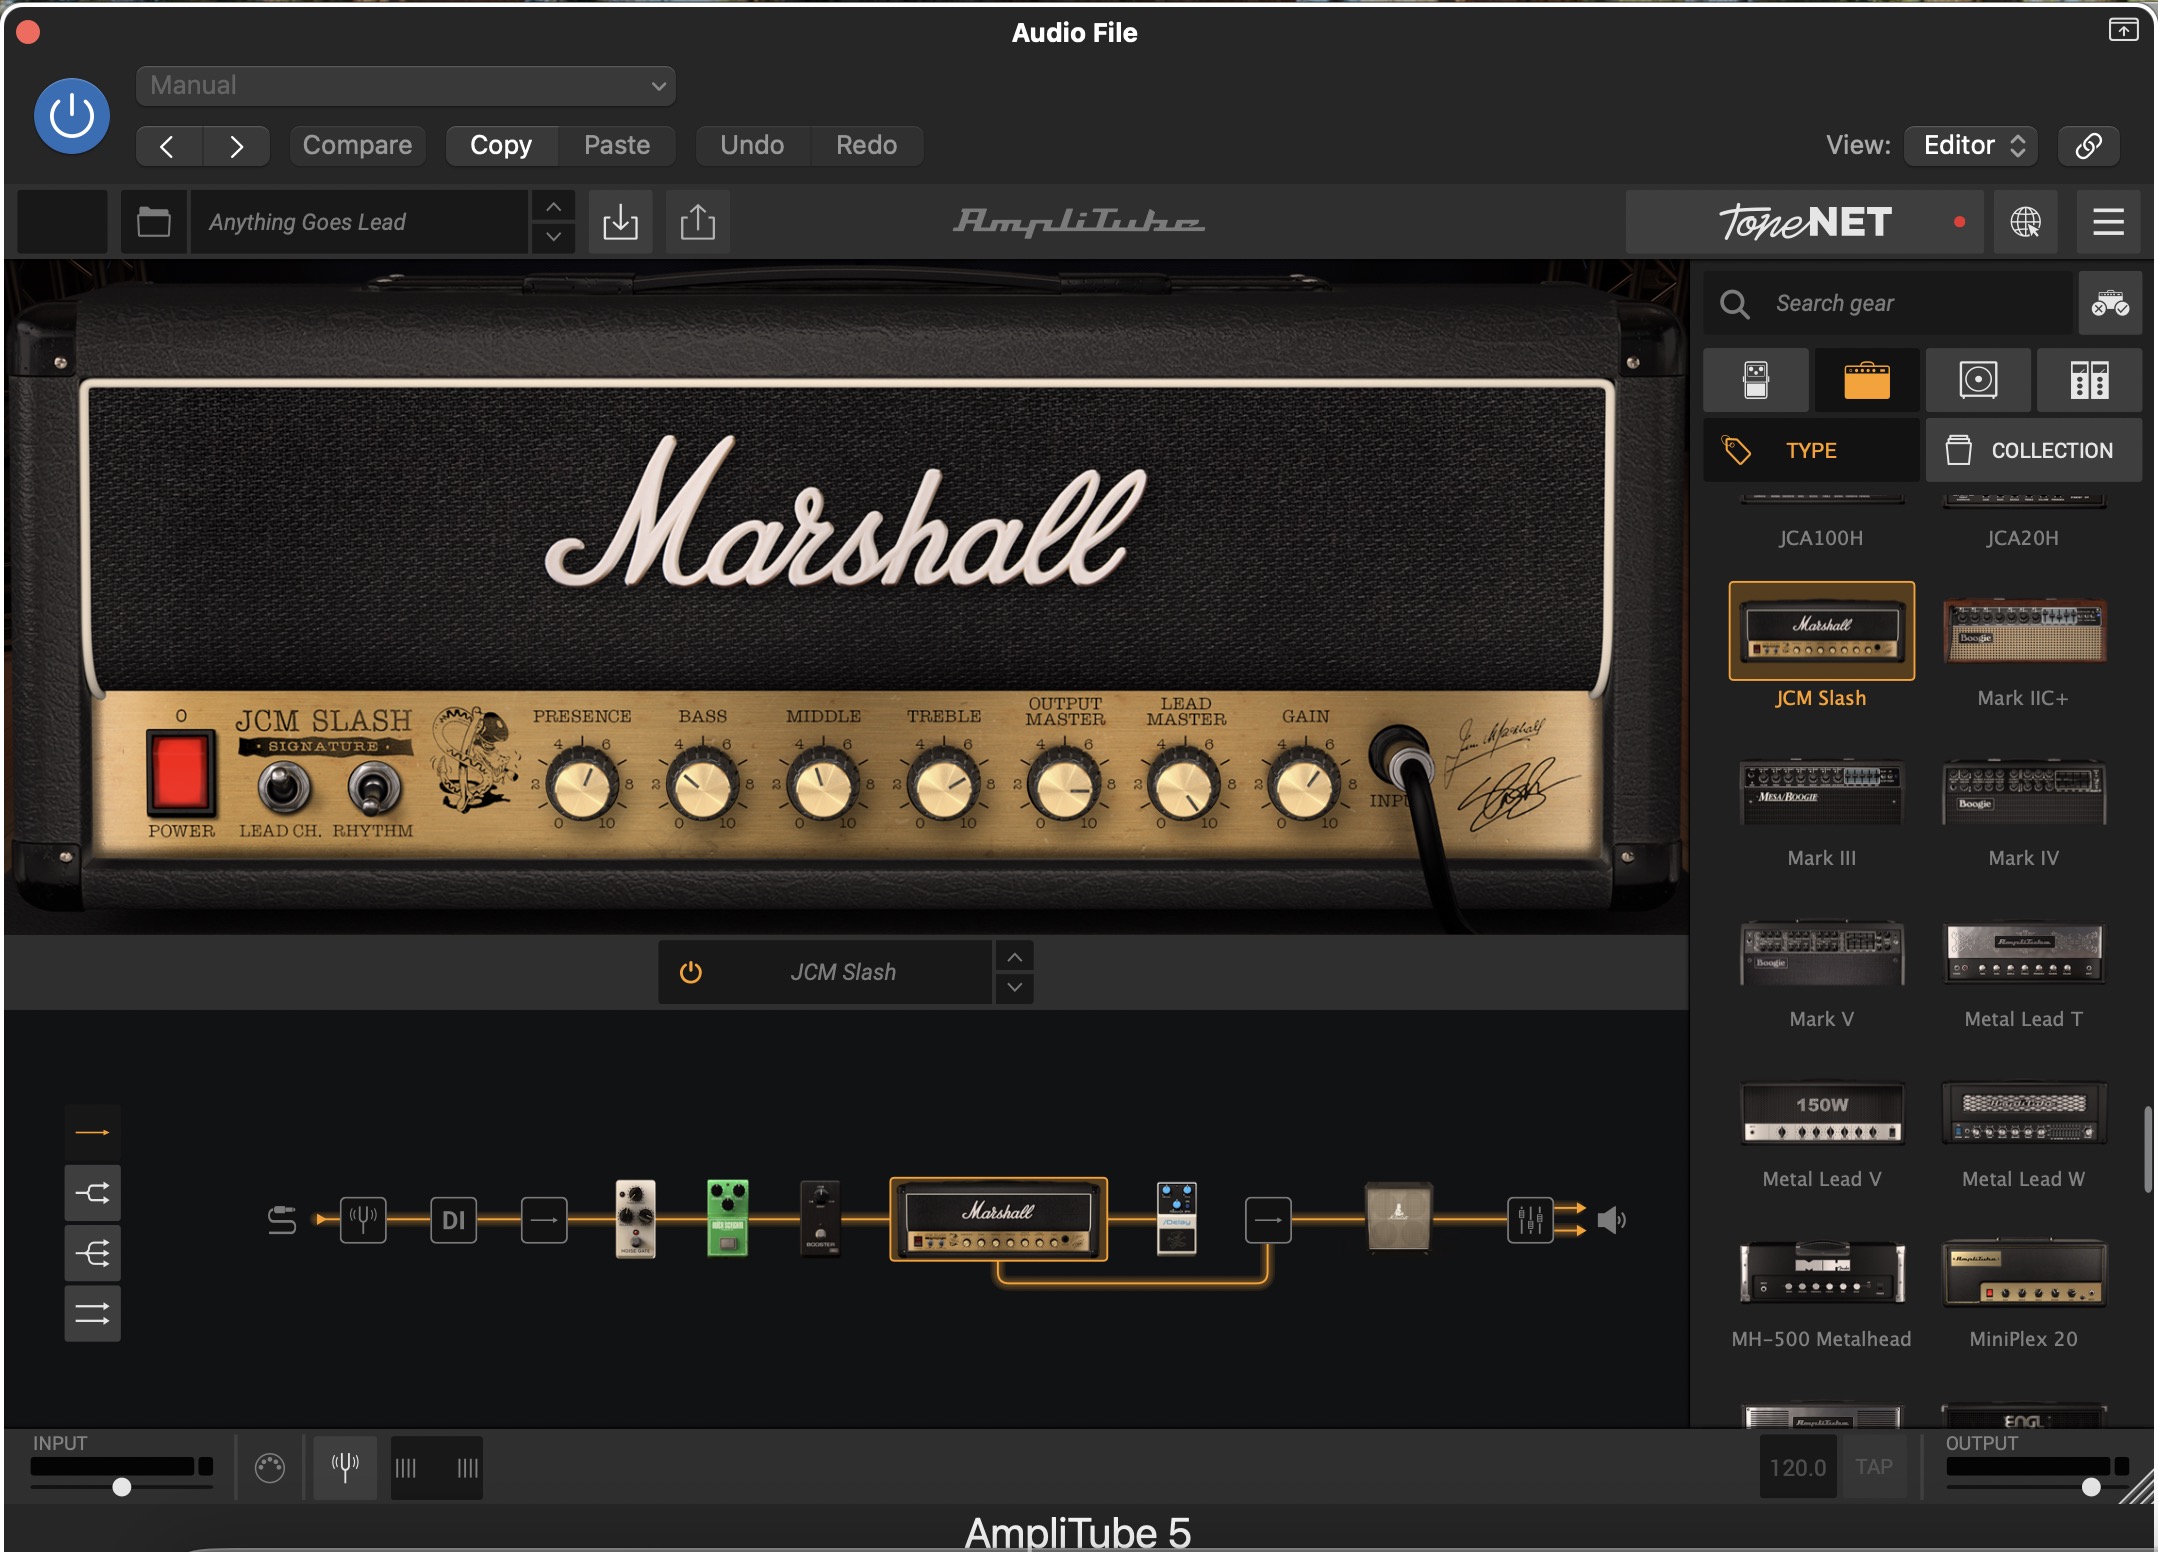Image resolution: width=2158 pixels, height=1552 pixels.
Task: Open the hamburger main menu
Action: (2108, 222)
